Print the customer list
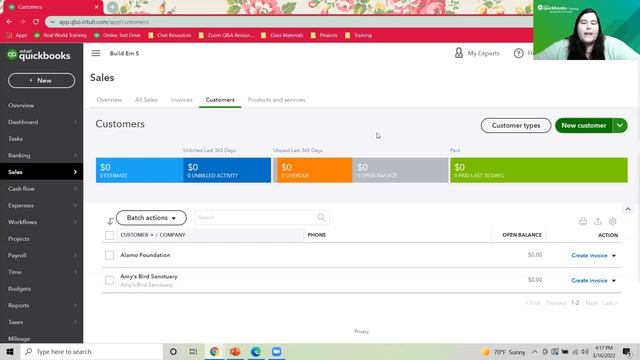640x360 pixels. click(x=583, y=221)
